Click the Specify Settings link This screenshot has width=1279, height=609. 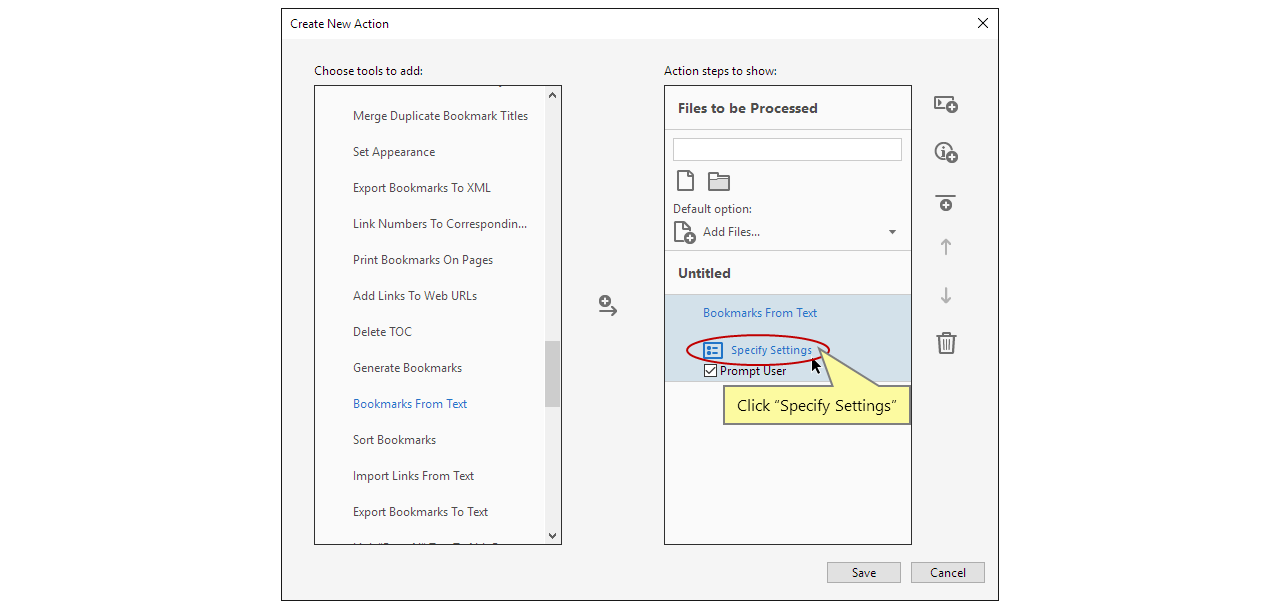(771, 351)
